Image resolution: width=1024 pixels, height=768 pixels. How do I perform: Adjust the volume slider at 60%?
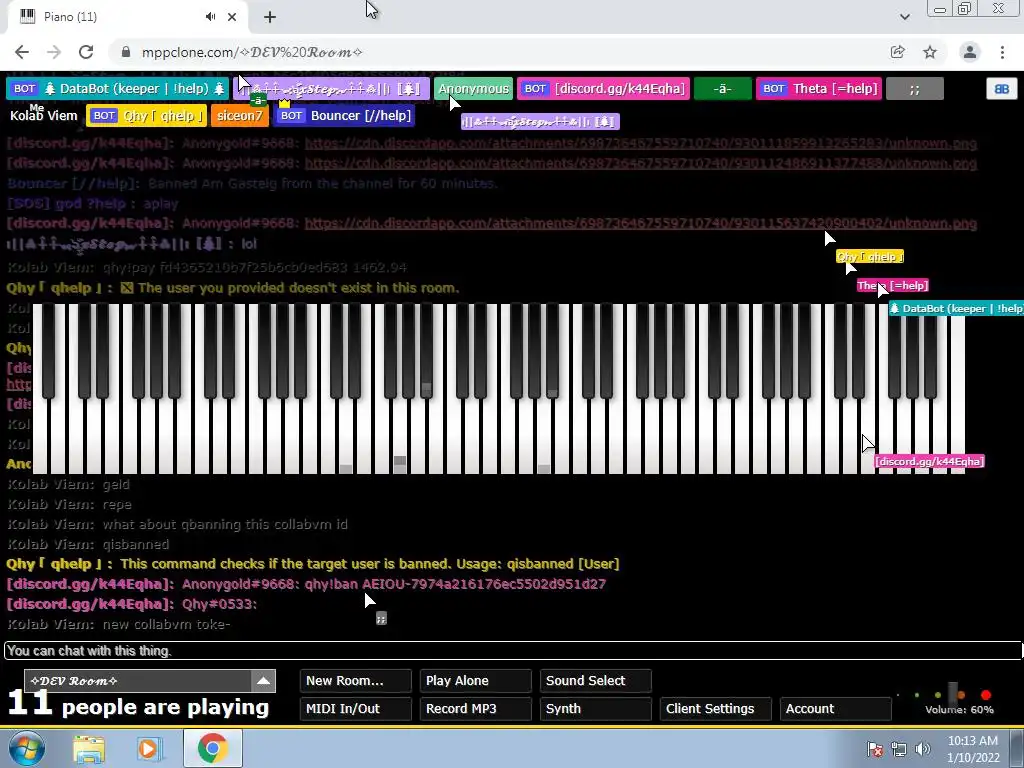953,694
